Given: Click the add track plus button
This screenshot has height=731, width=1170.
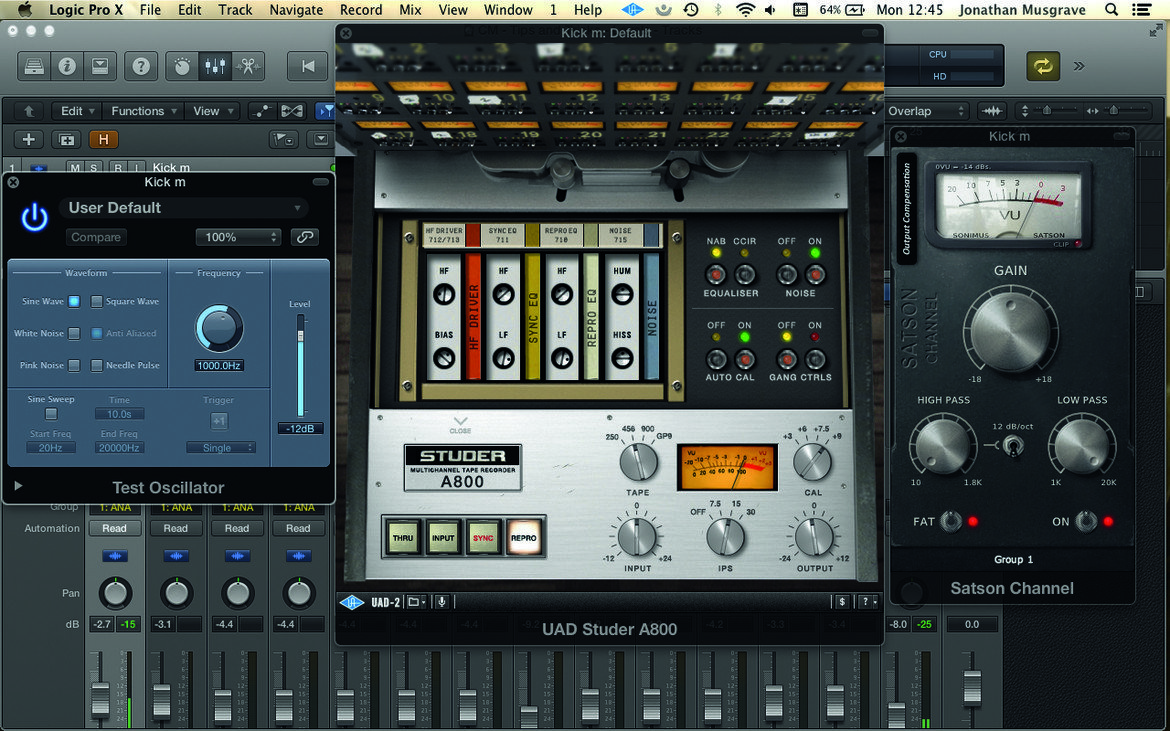Looking at the screenshot, I should coord(28,139).
